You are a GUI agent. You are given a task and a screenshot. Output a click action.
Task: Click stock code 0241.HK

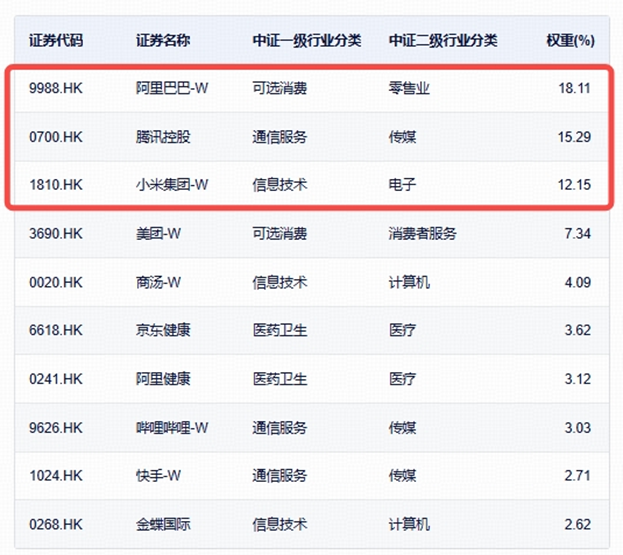[56, 379]
